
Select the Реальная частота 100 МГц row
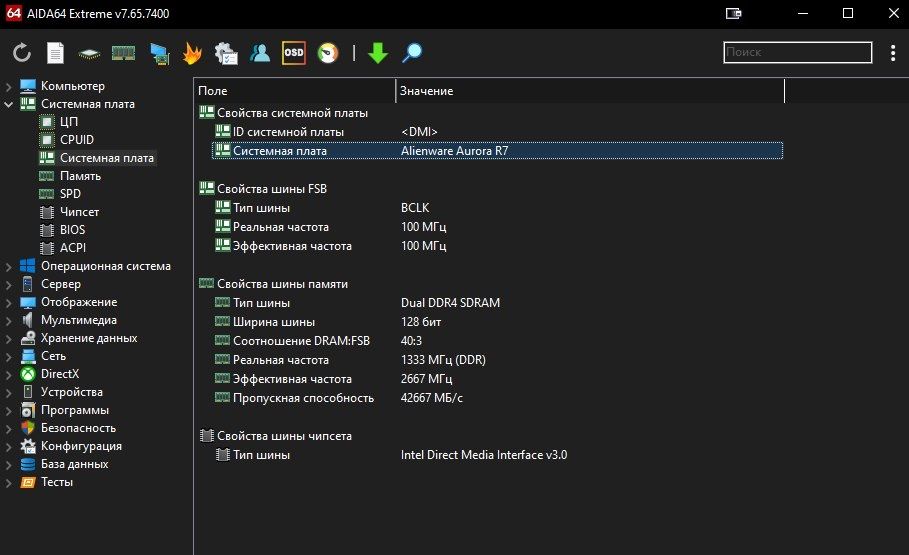[497, 227]
